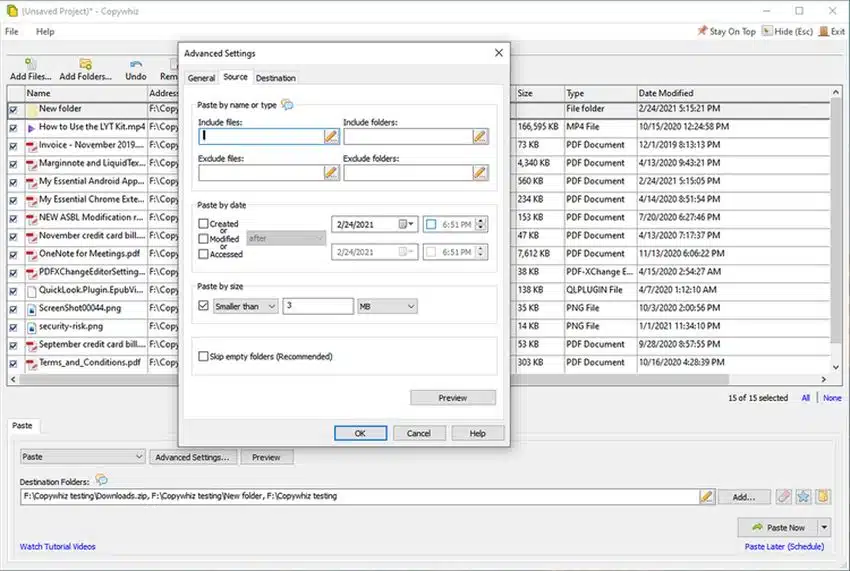Open the Smaller than dropdown

(x=246, y=306)
